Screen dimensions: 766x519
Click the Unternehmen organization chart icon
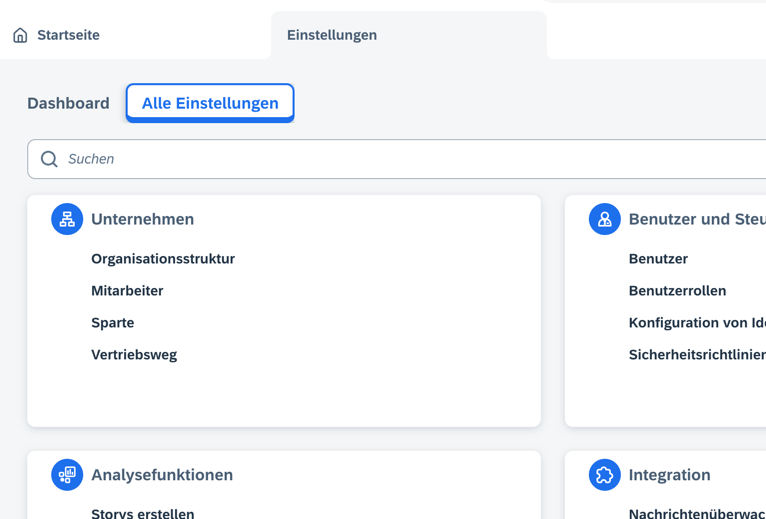[x=67, y=219]
